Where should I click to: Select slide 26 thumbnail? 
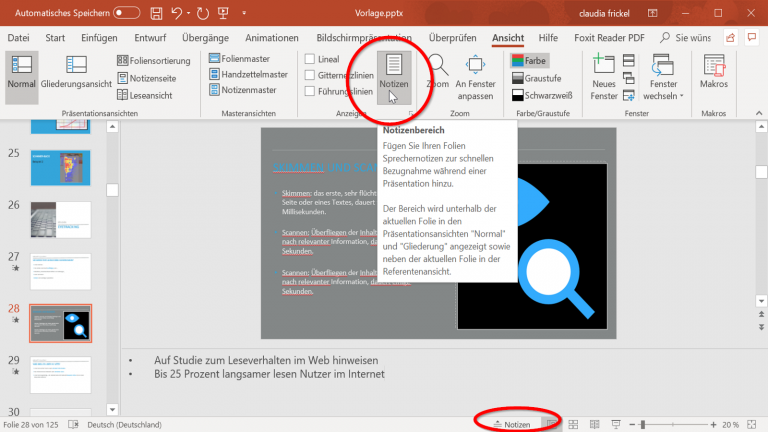tap(61, 218)
